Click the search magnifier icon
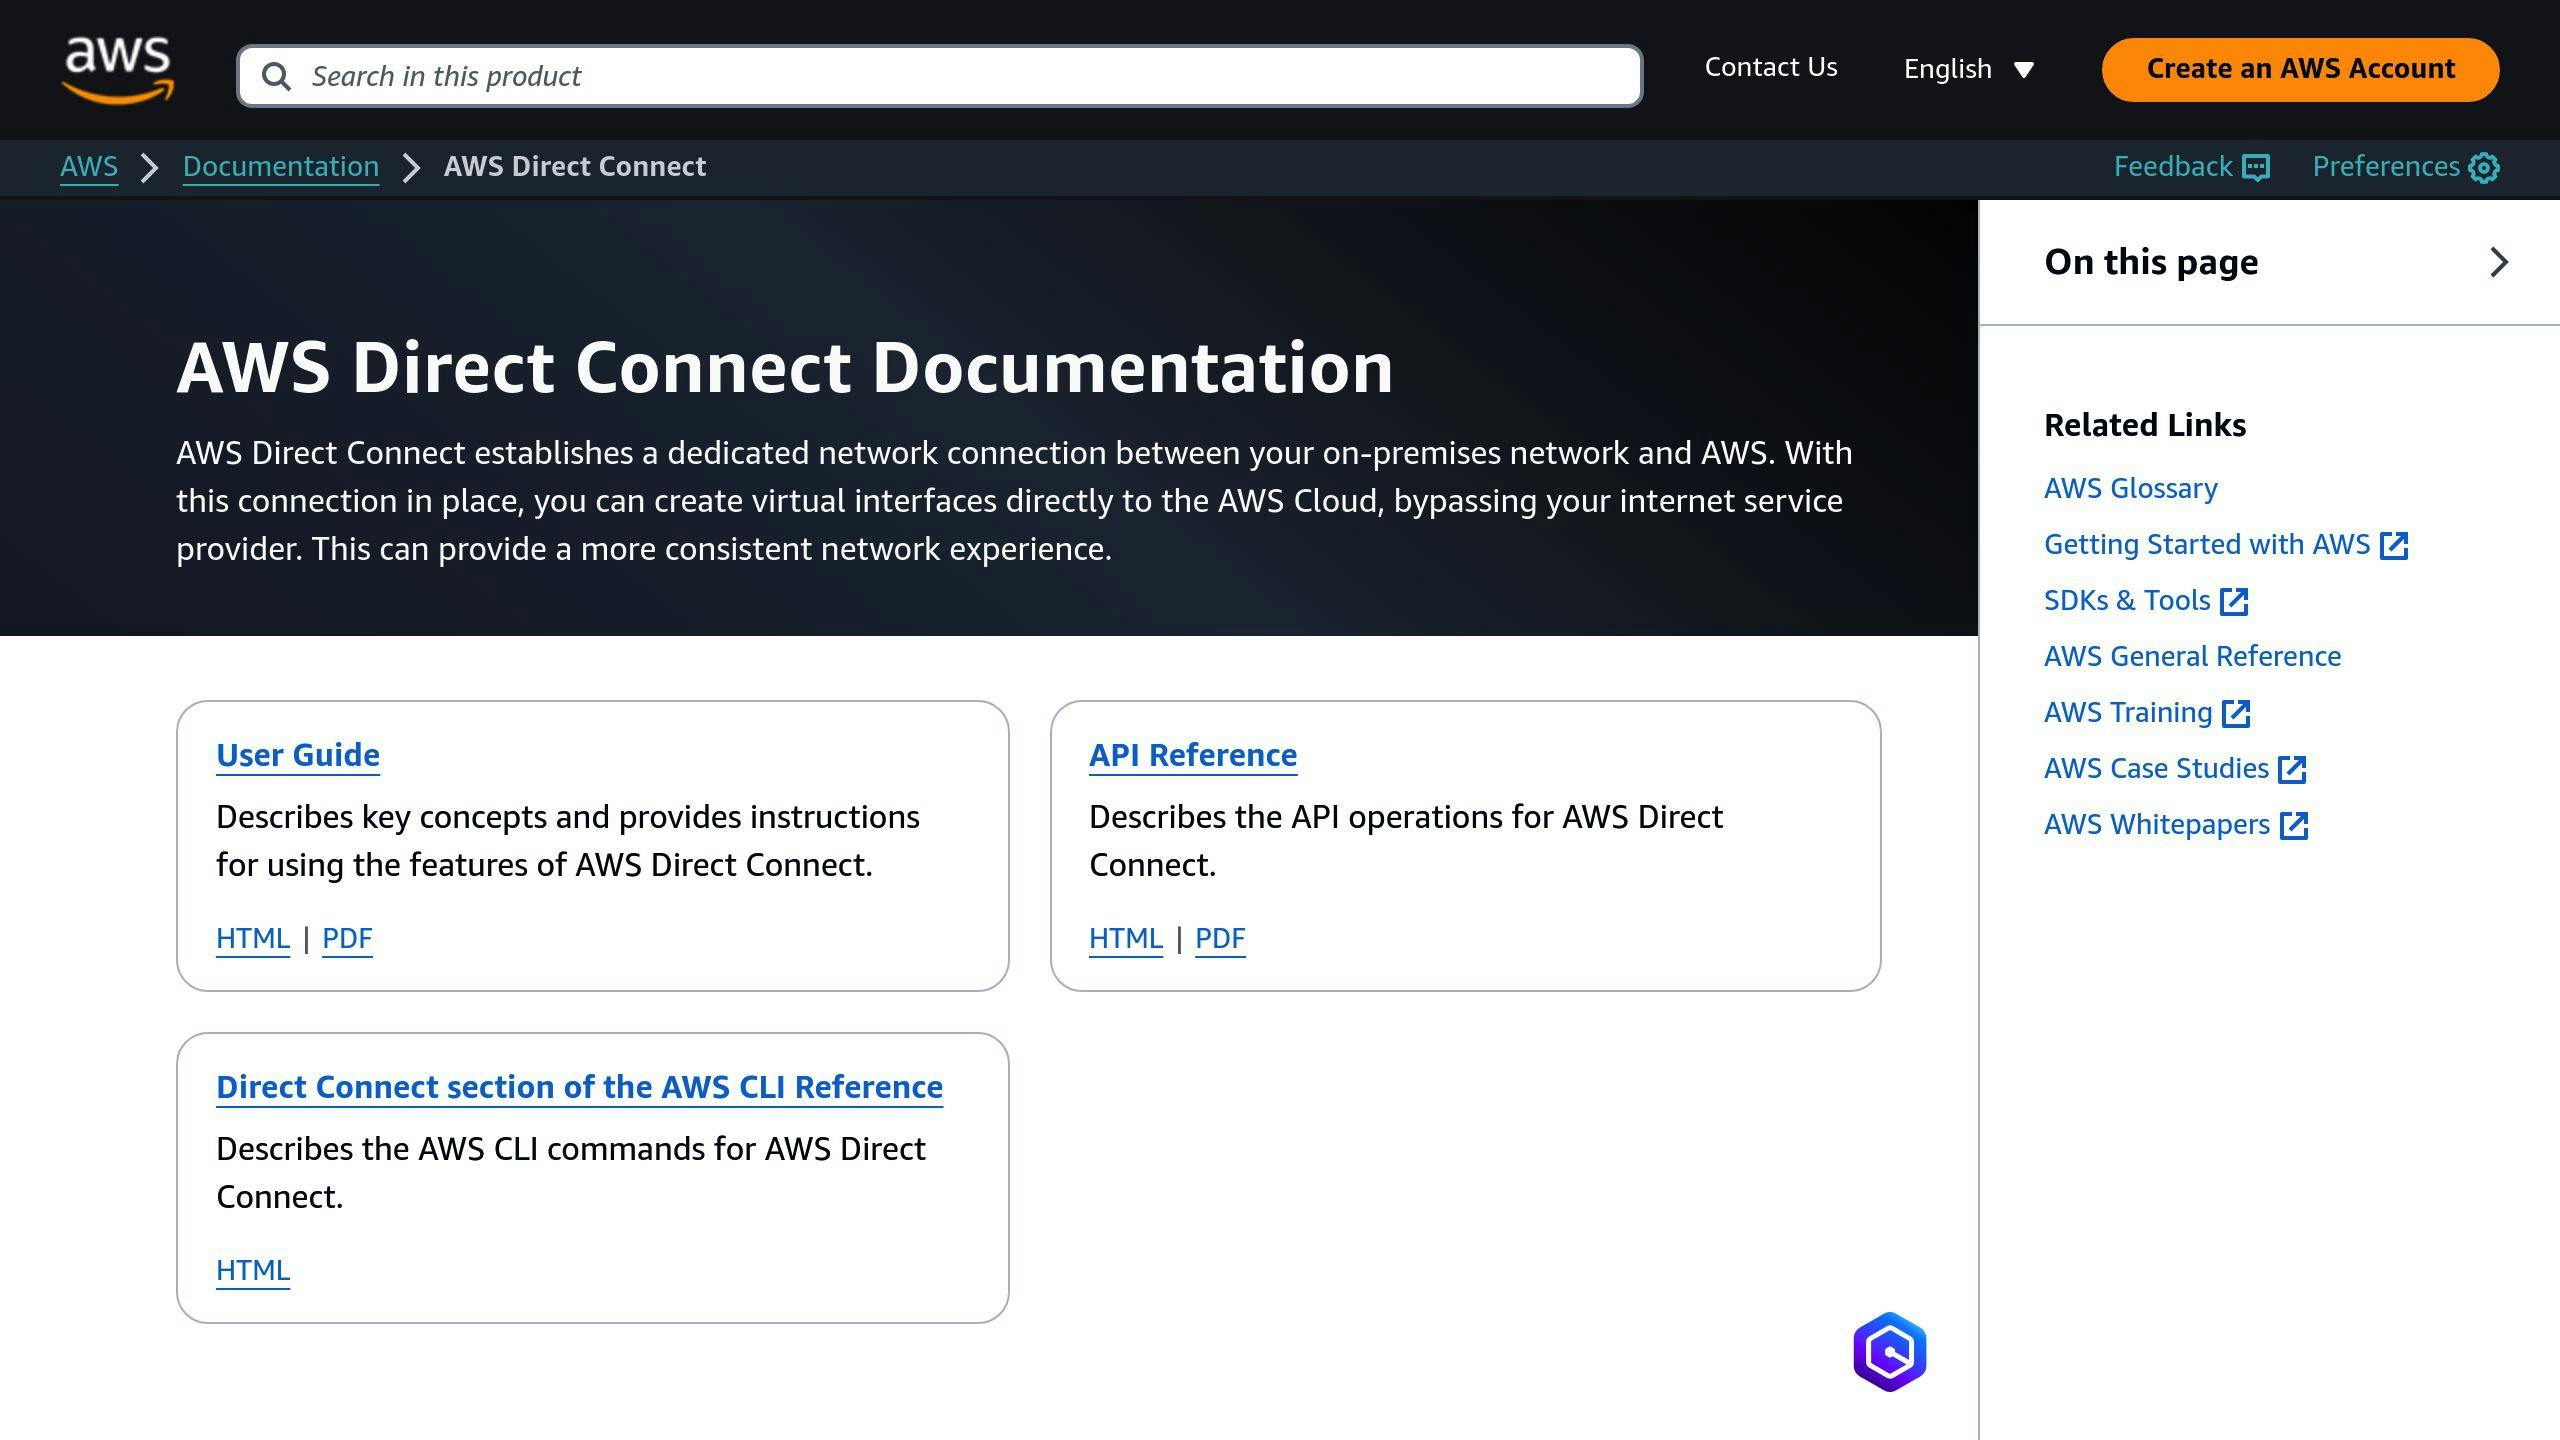The image size is (2560, 1440). coord(274,76)
